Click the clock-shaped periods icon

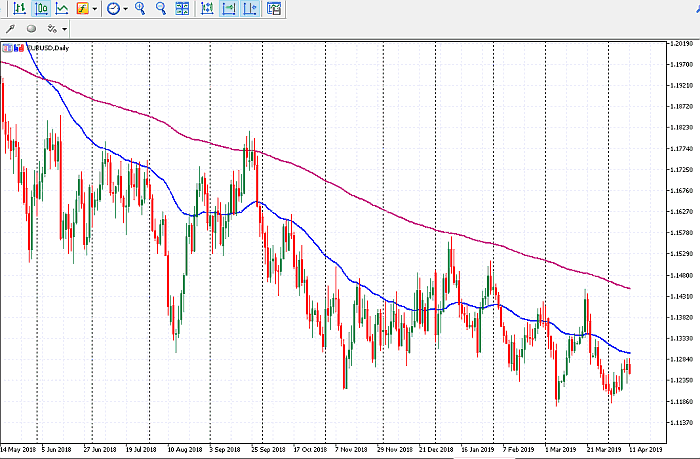point(113,9)
